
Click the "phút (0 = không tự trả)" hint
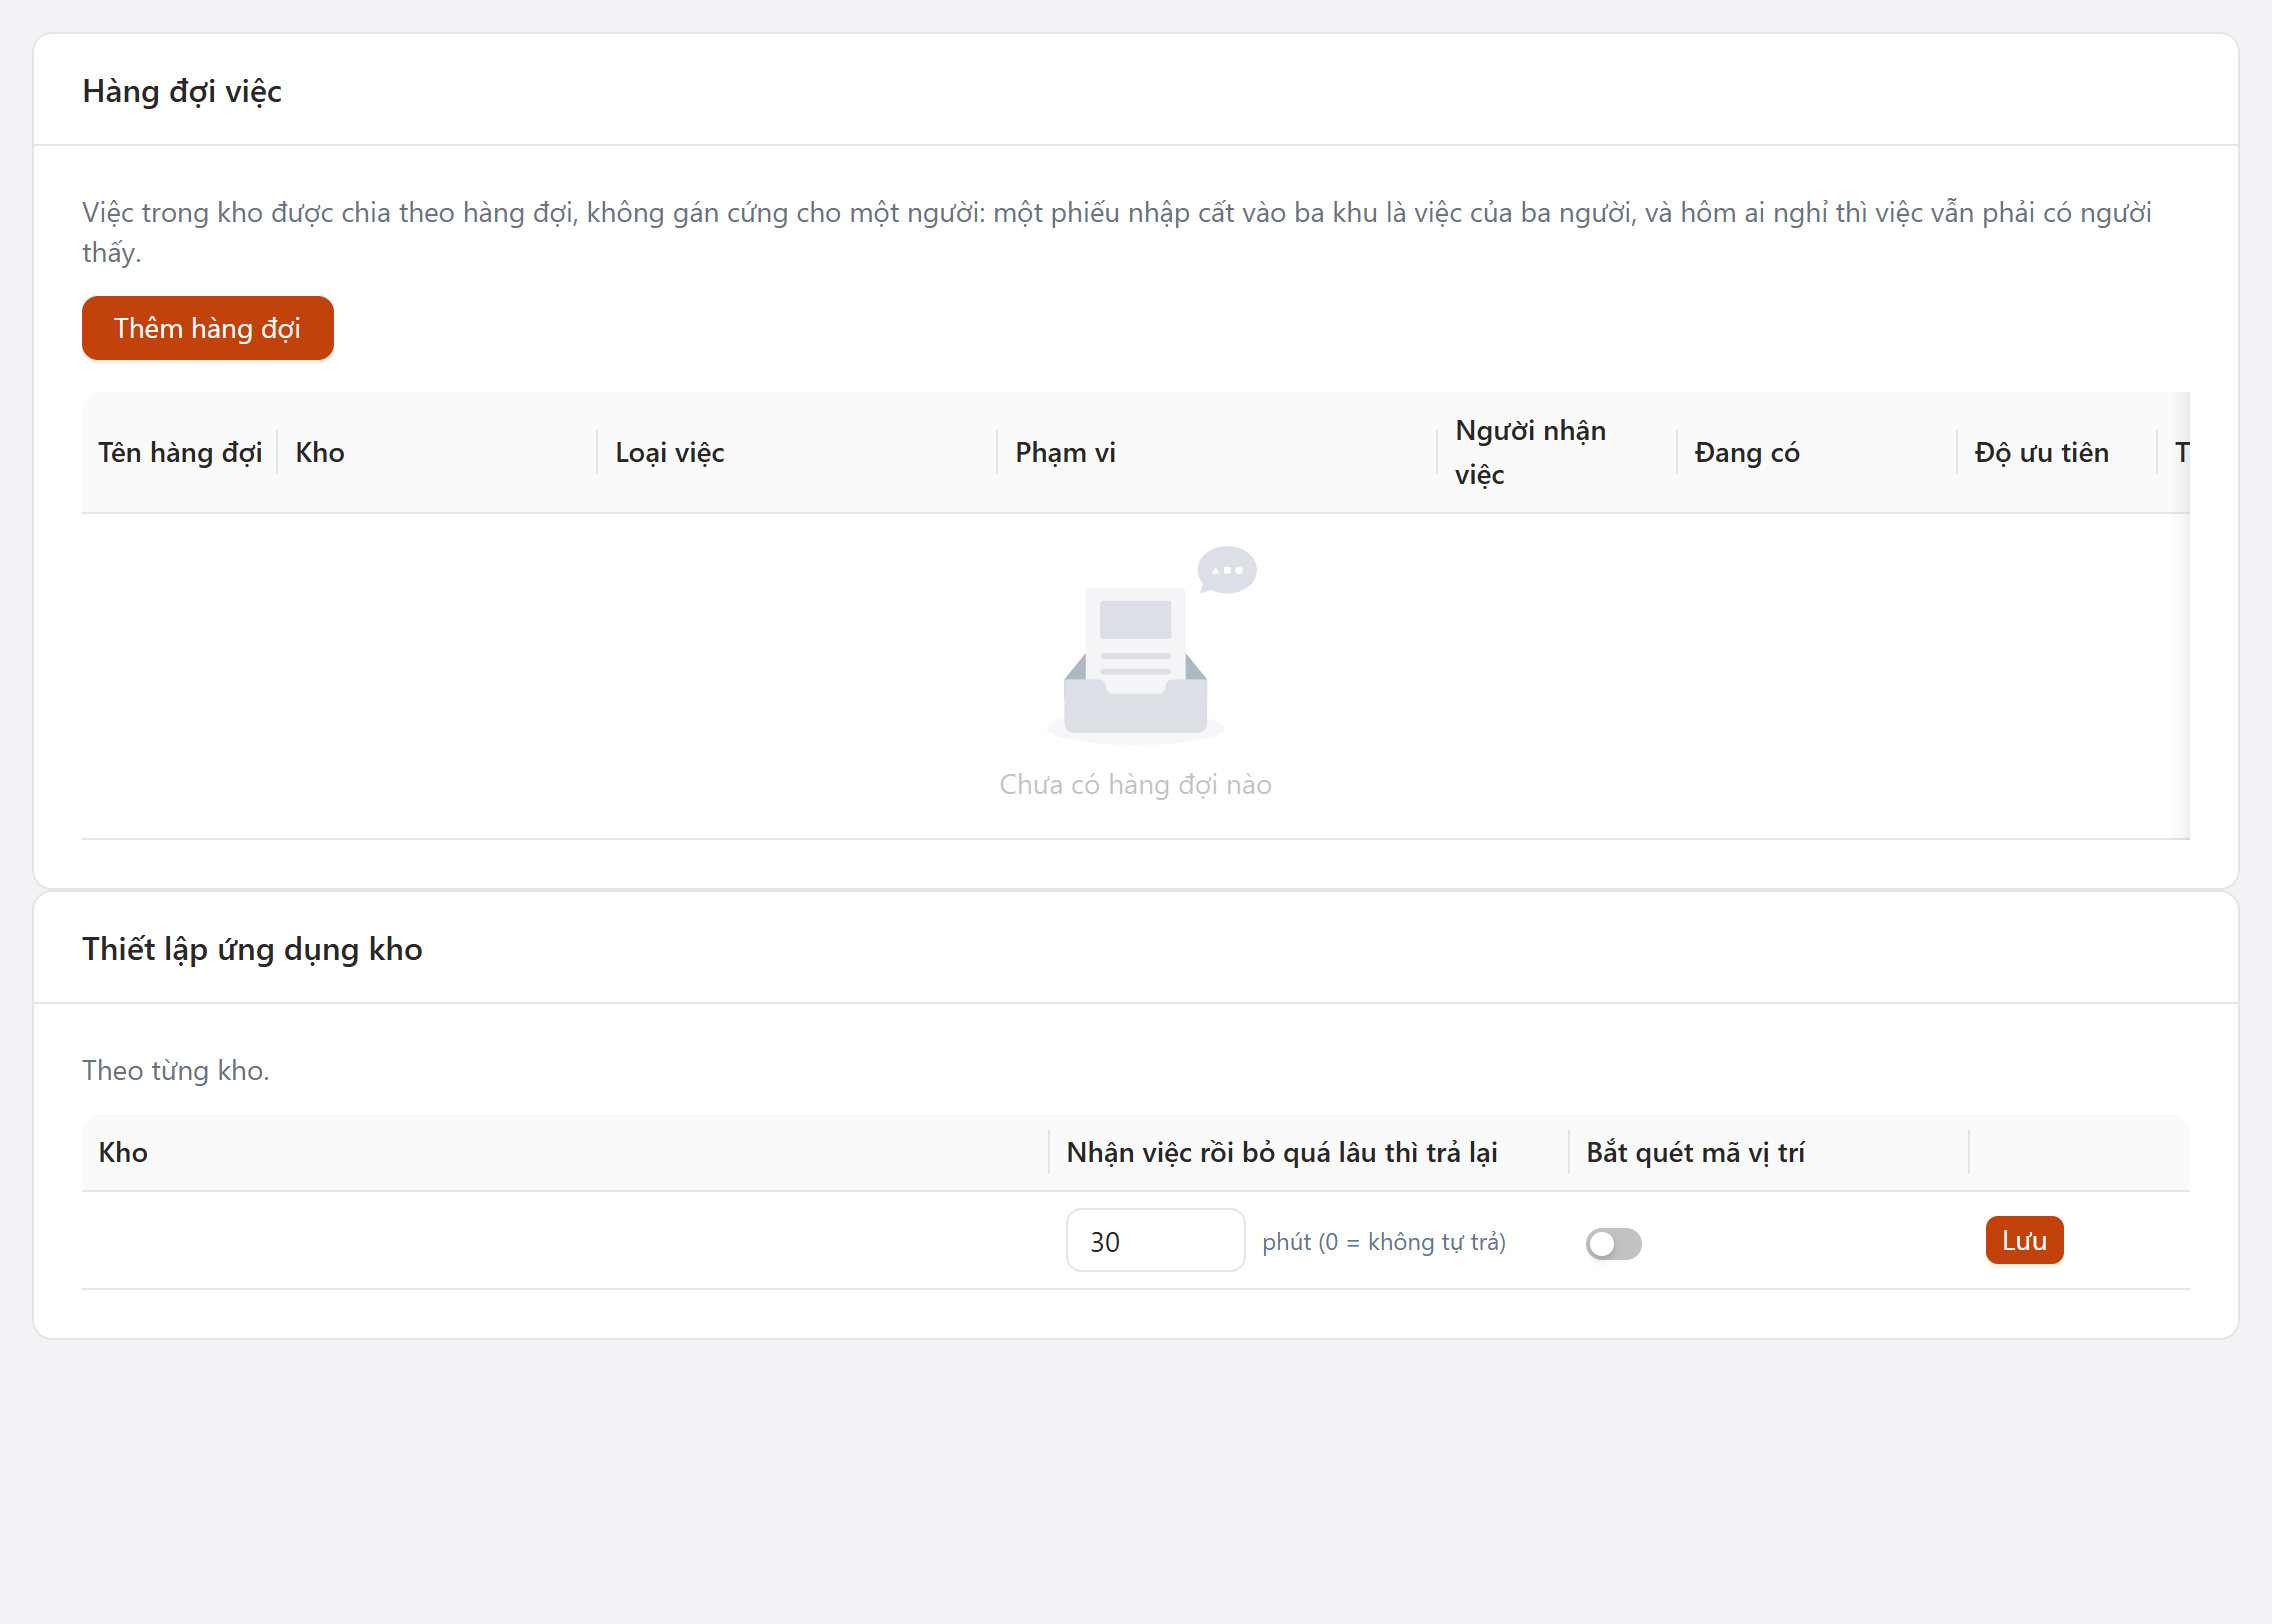(x=1384, y=1242)
